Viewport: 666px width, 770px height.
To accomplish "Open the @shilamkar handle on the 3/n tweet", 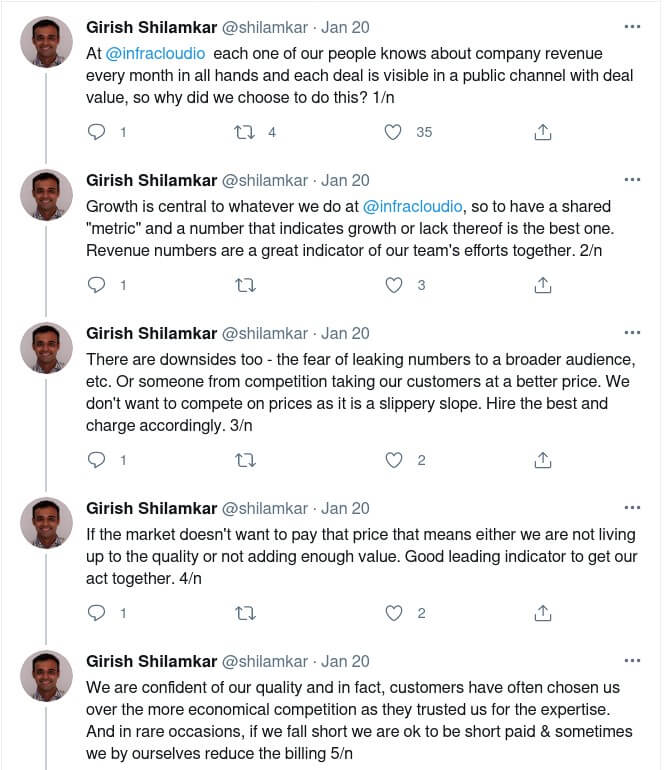I will point(265,333).
